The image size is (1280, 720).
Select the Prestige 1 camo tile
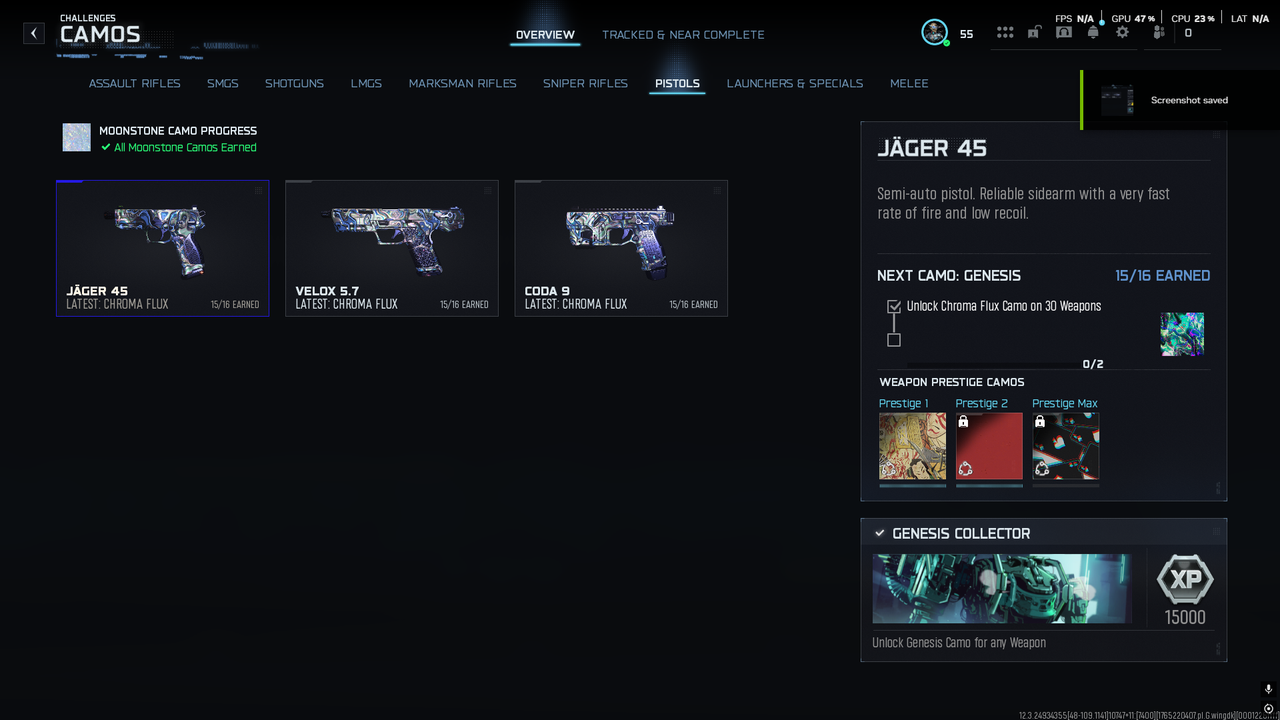[x=912, y=446]
